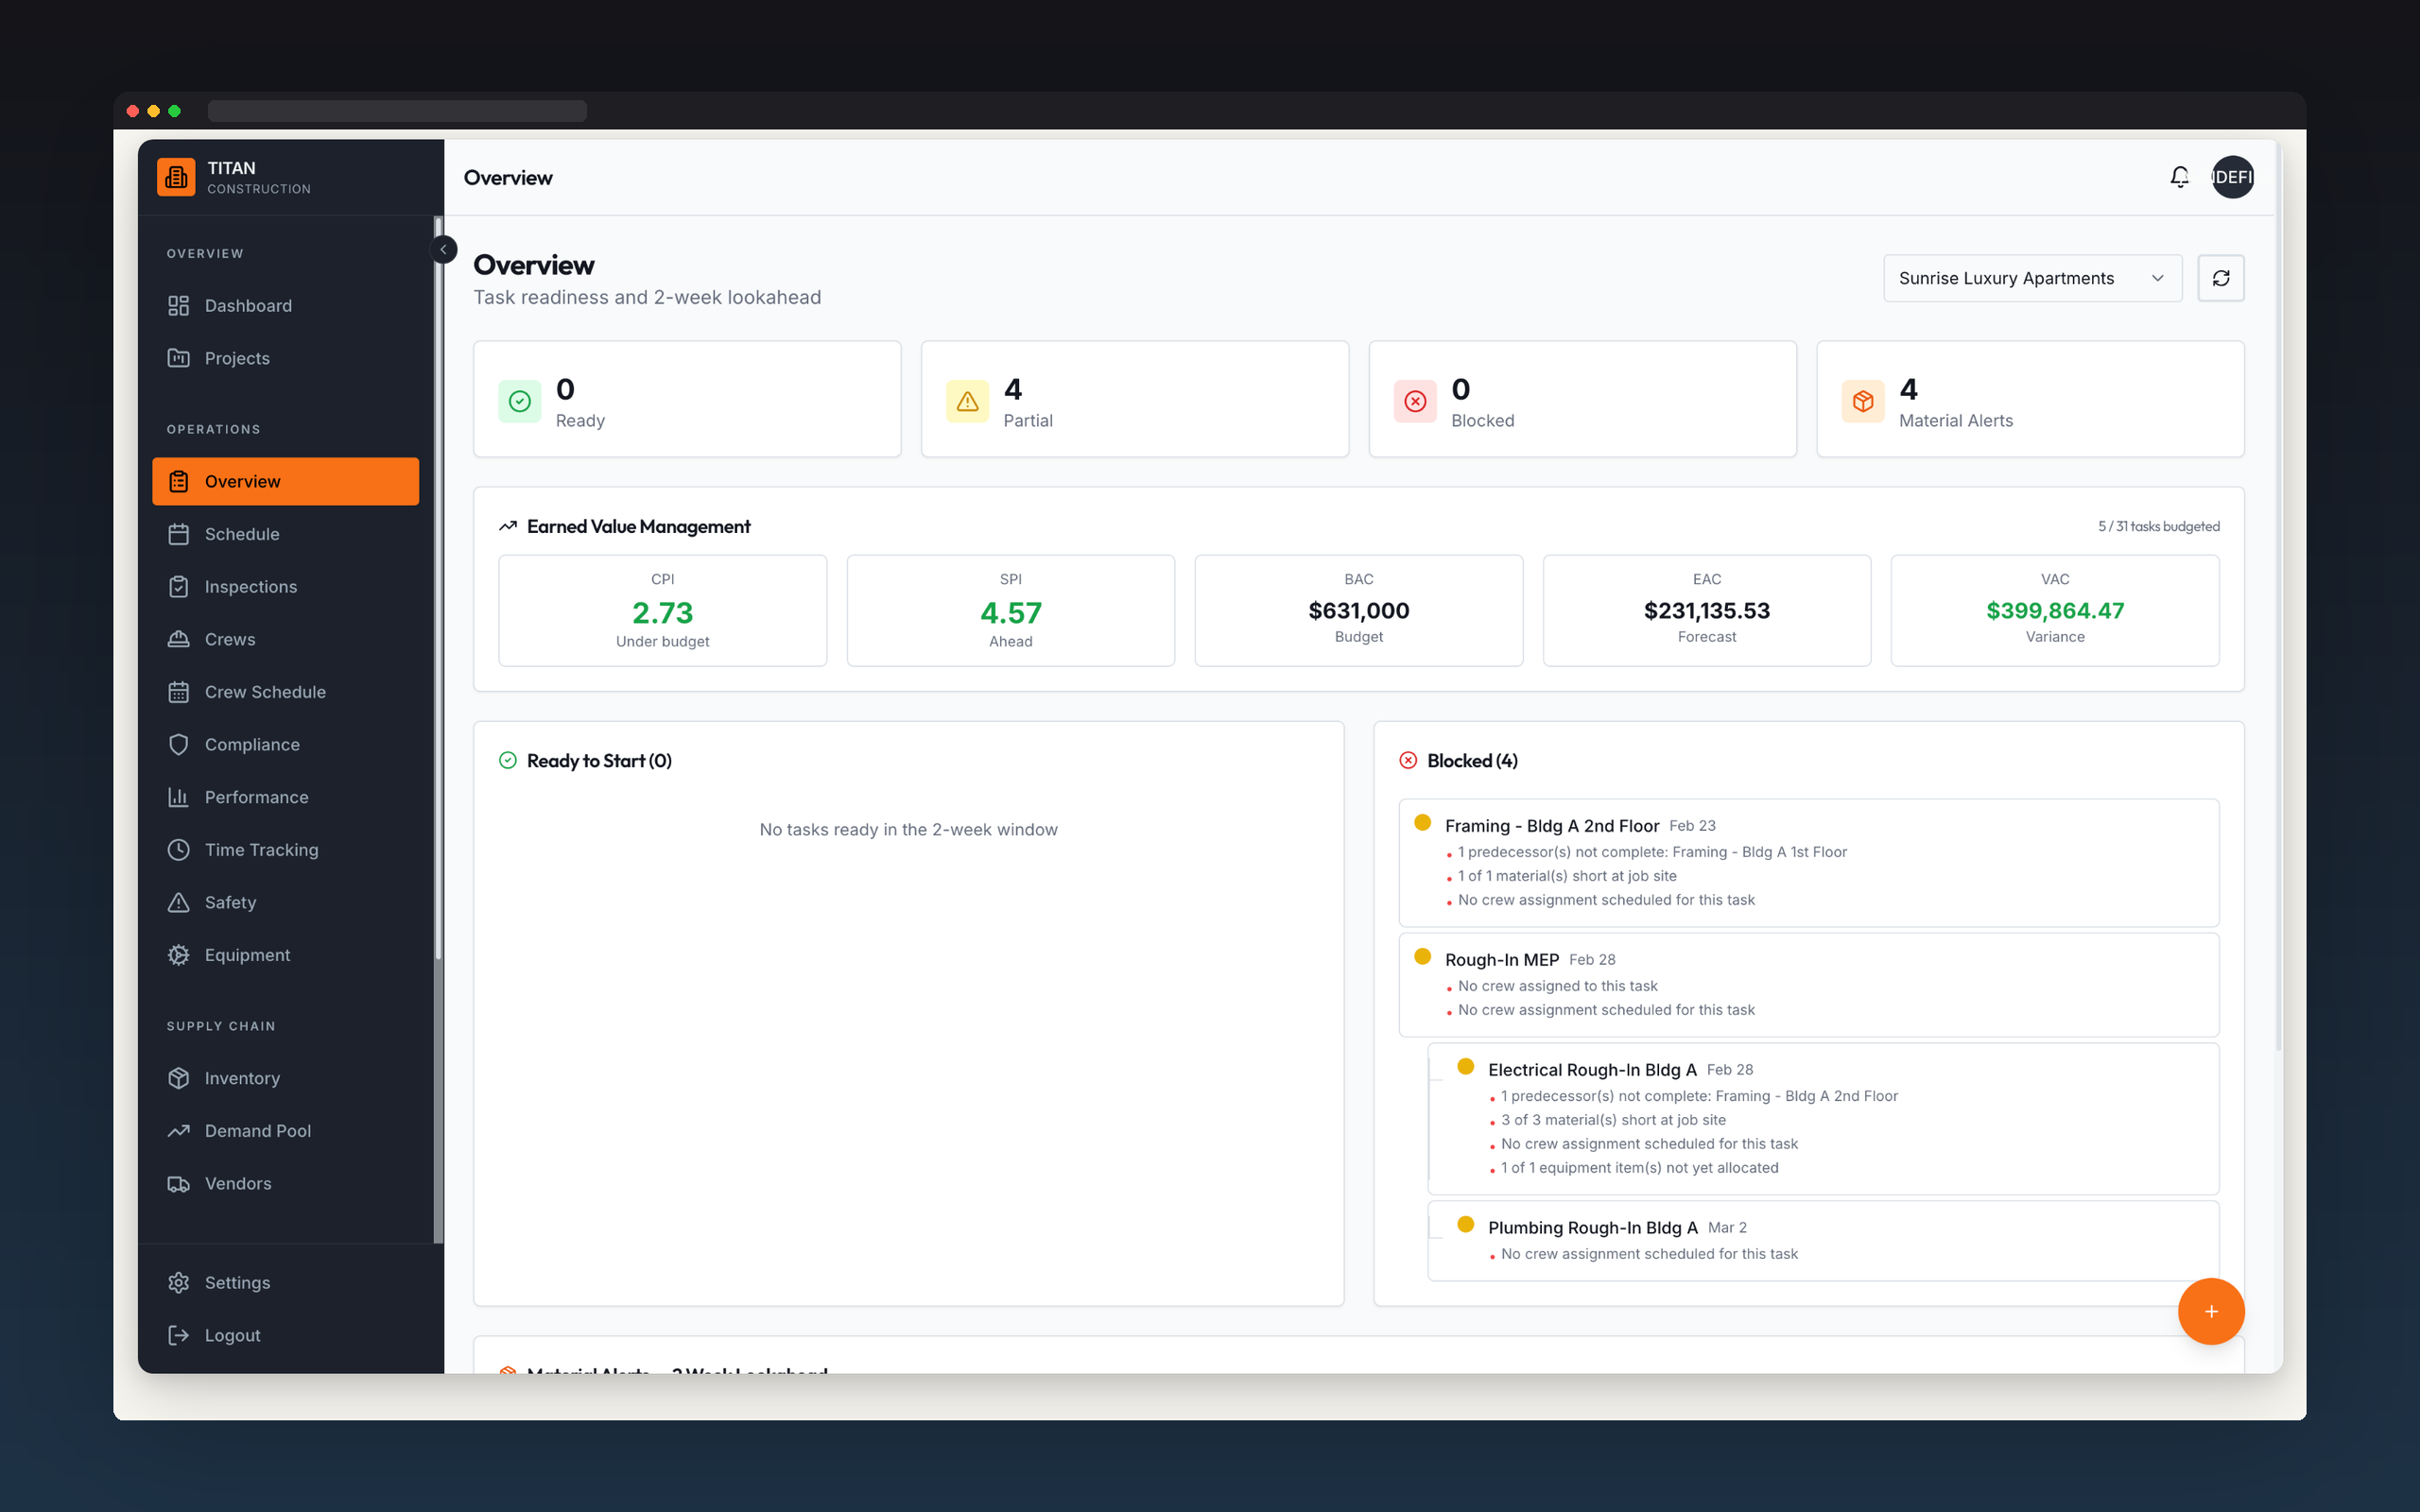The image size is (2420, 1512).
Task: Open the Schedule page
Action: tap(285, 534)
